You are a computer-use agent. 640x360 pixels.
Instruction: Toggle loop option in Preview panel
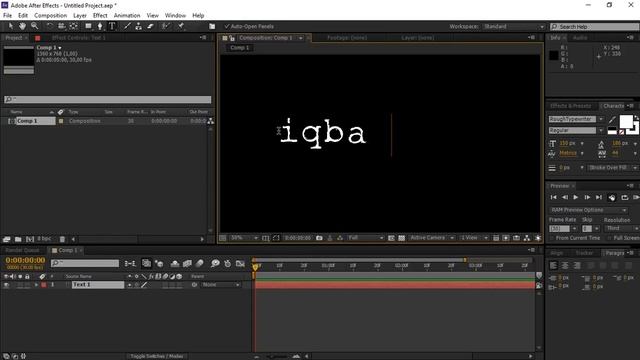pyautogui.click(x=624, y=198)
